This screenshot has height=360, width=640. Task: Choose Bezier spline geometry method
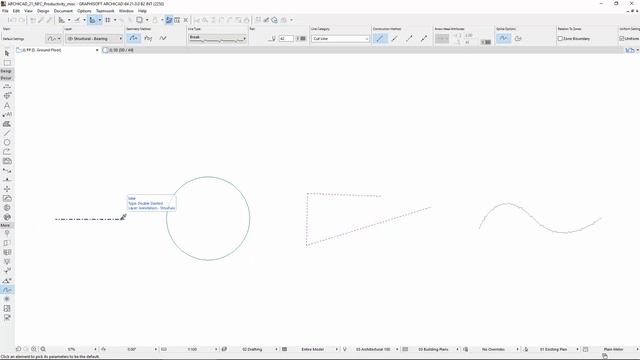pos(148,38)
